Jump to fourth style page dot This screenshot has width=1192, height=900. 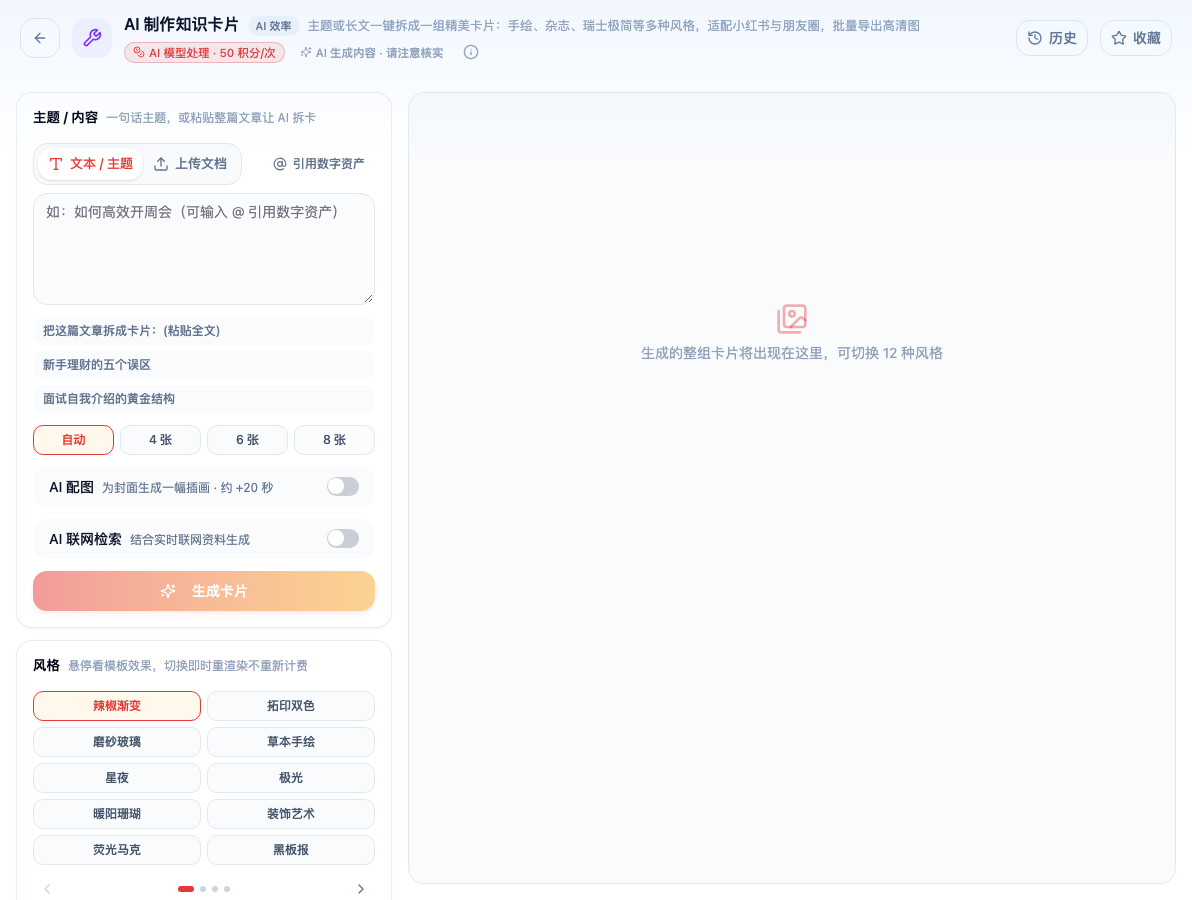227,889
